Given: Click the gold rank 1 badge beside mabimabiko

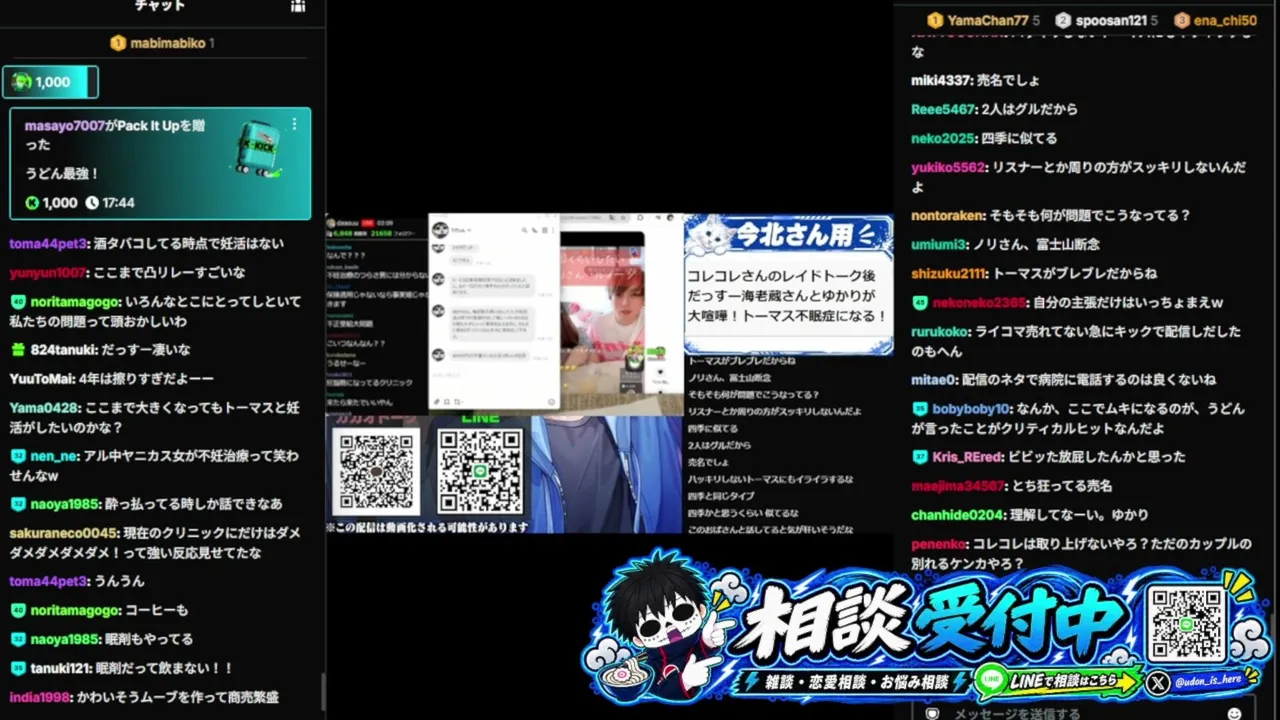Looking at the screenshot, I should tap(118, 43).
